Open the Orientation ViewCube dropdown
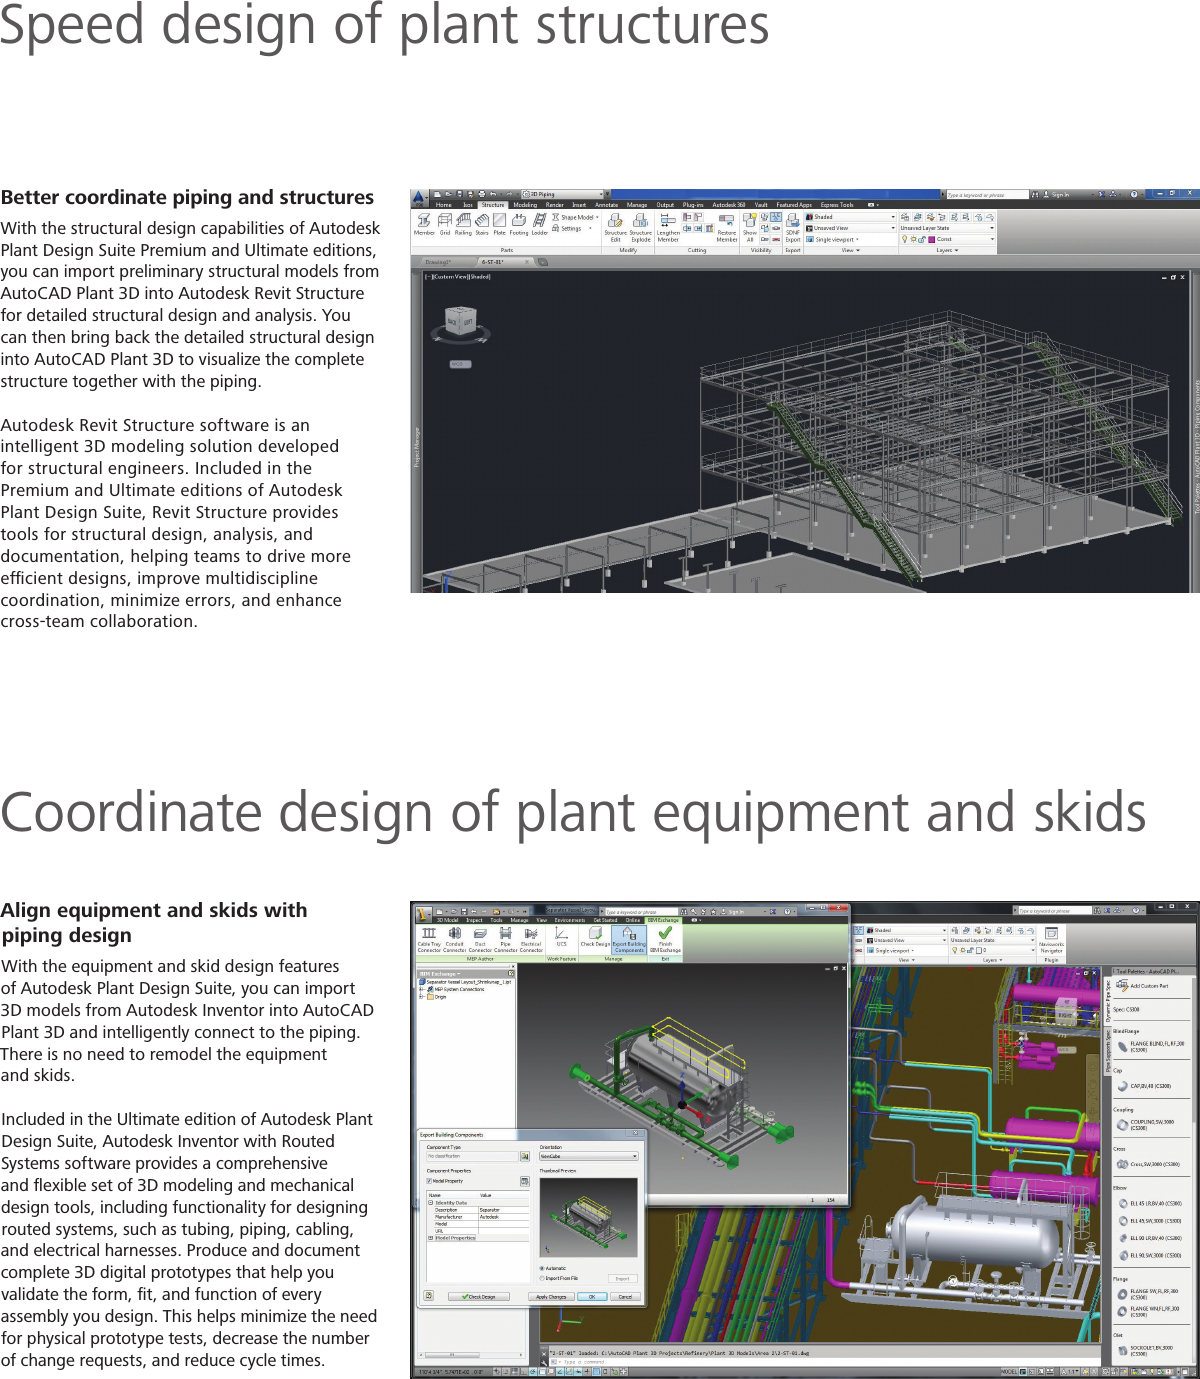 [635, 1156]
